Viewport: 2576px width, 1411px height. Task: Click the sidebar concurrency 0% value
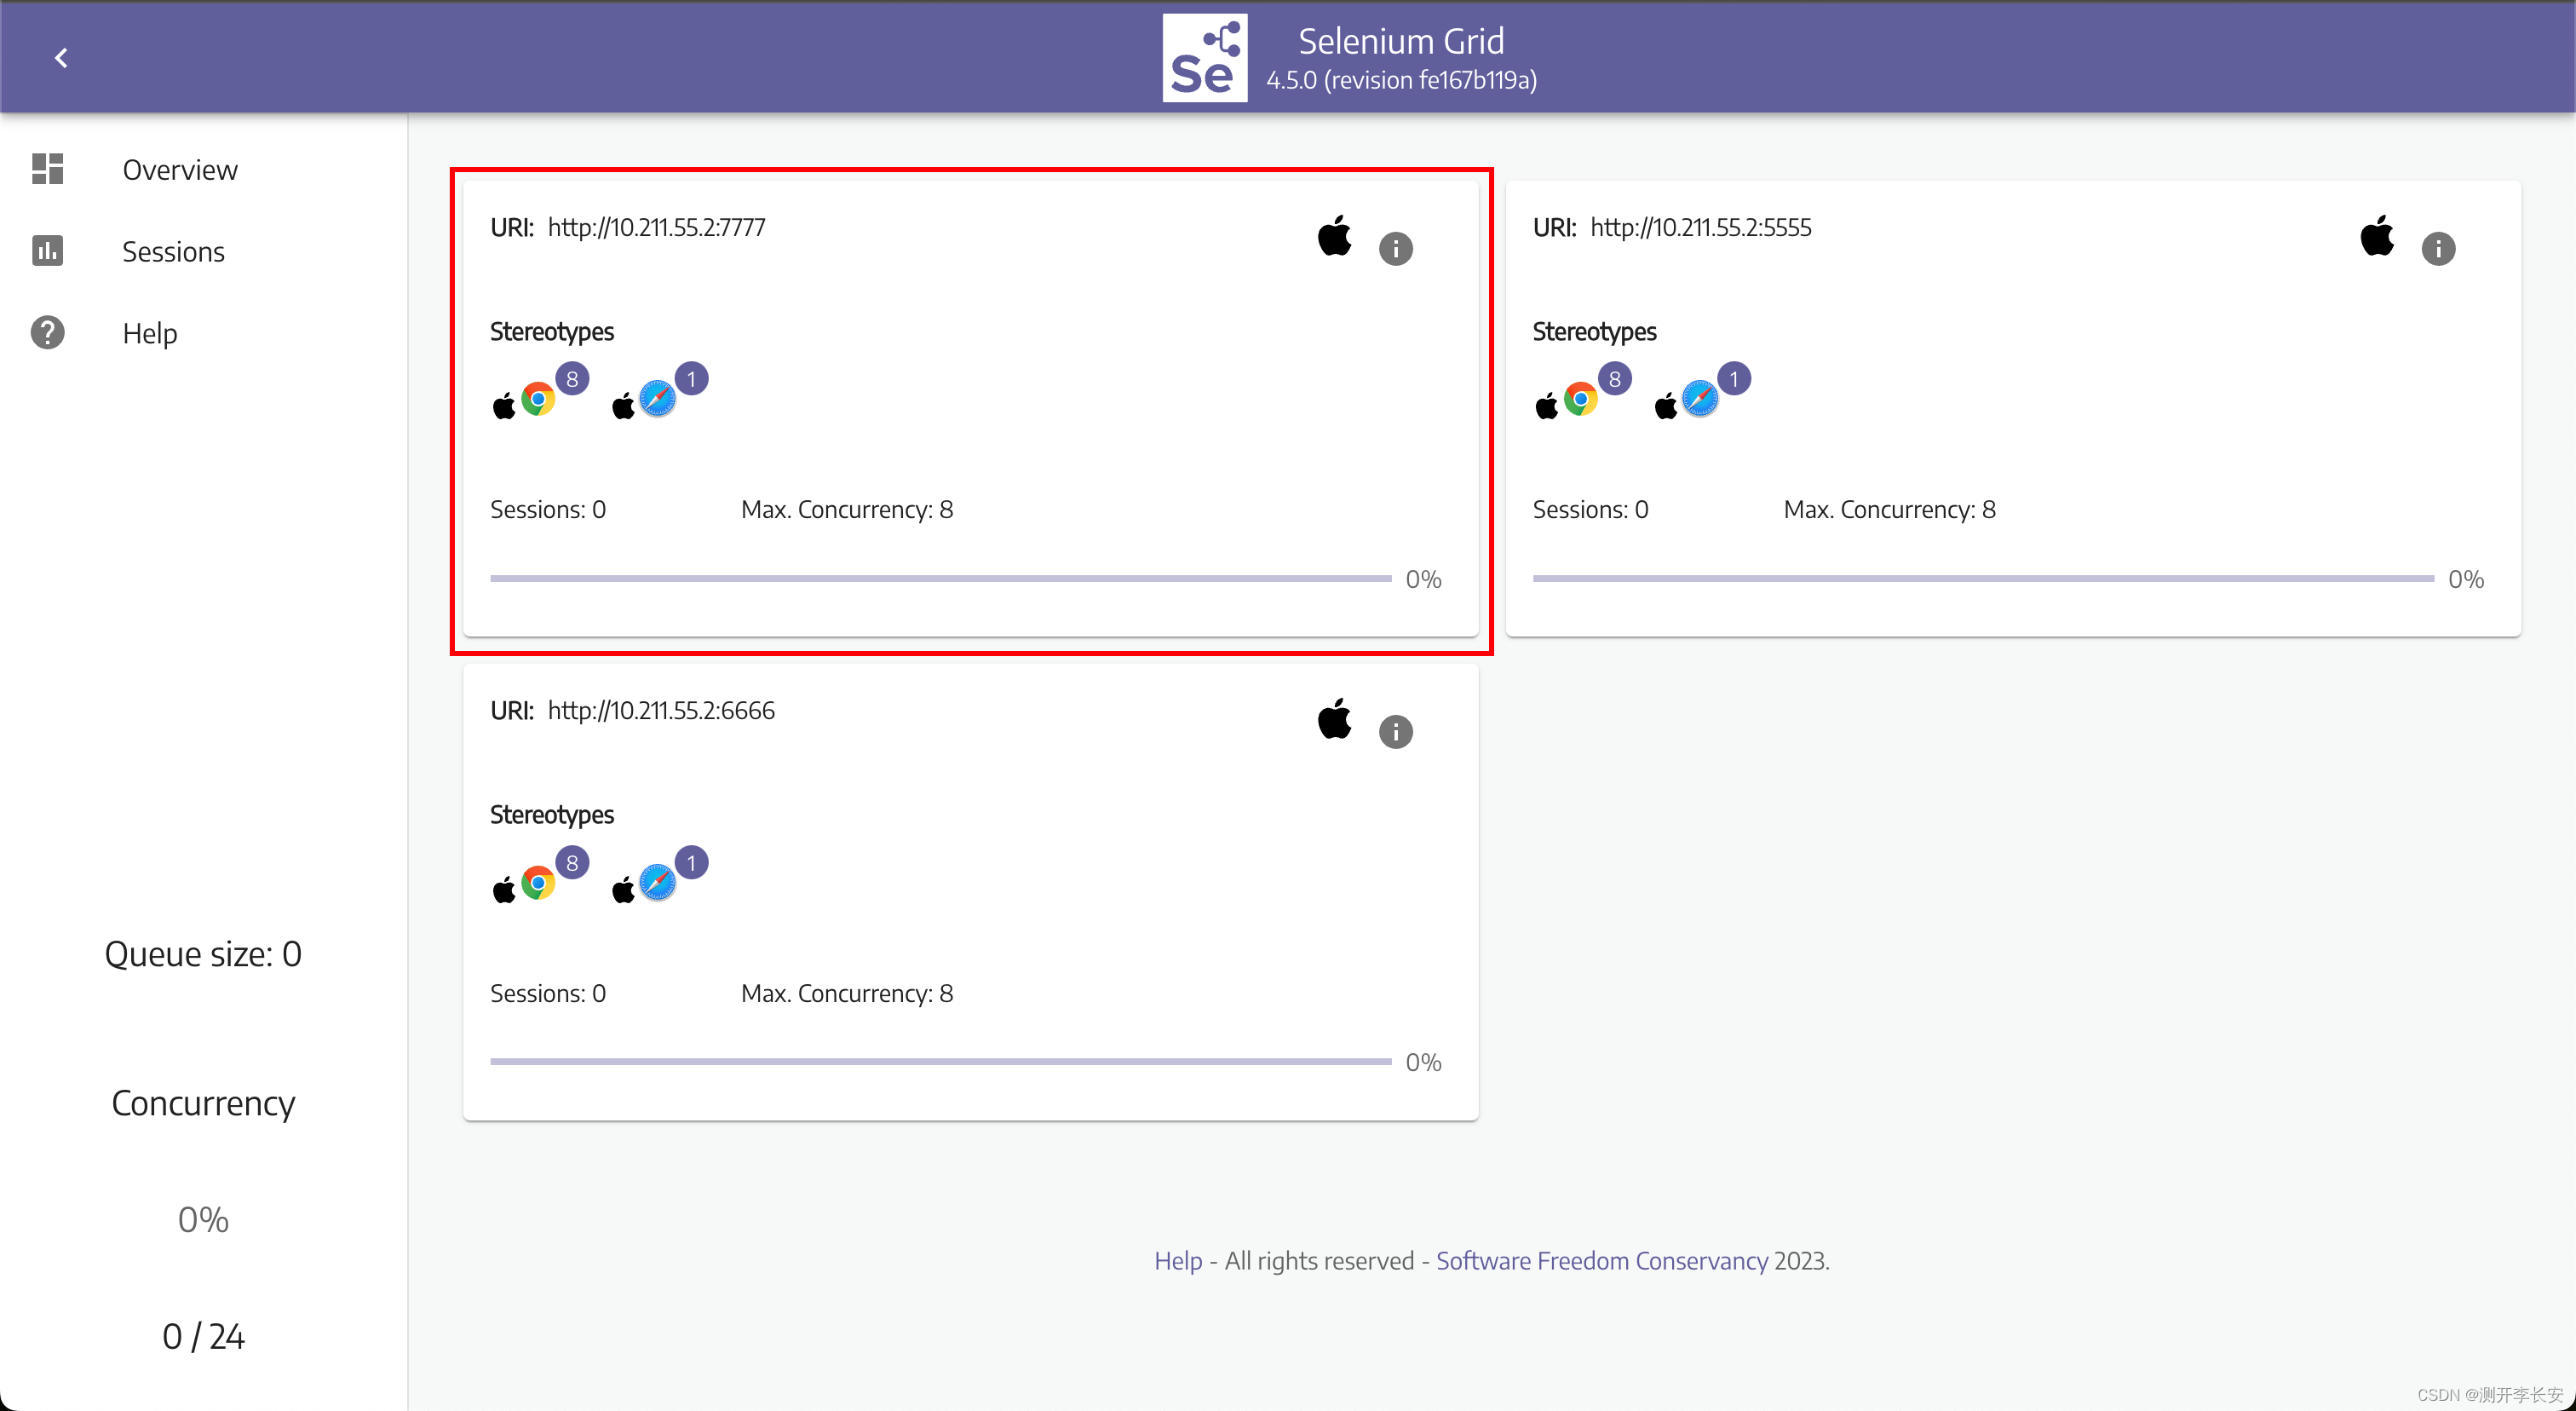coord(203,1220)
